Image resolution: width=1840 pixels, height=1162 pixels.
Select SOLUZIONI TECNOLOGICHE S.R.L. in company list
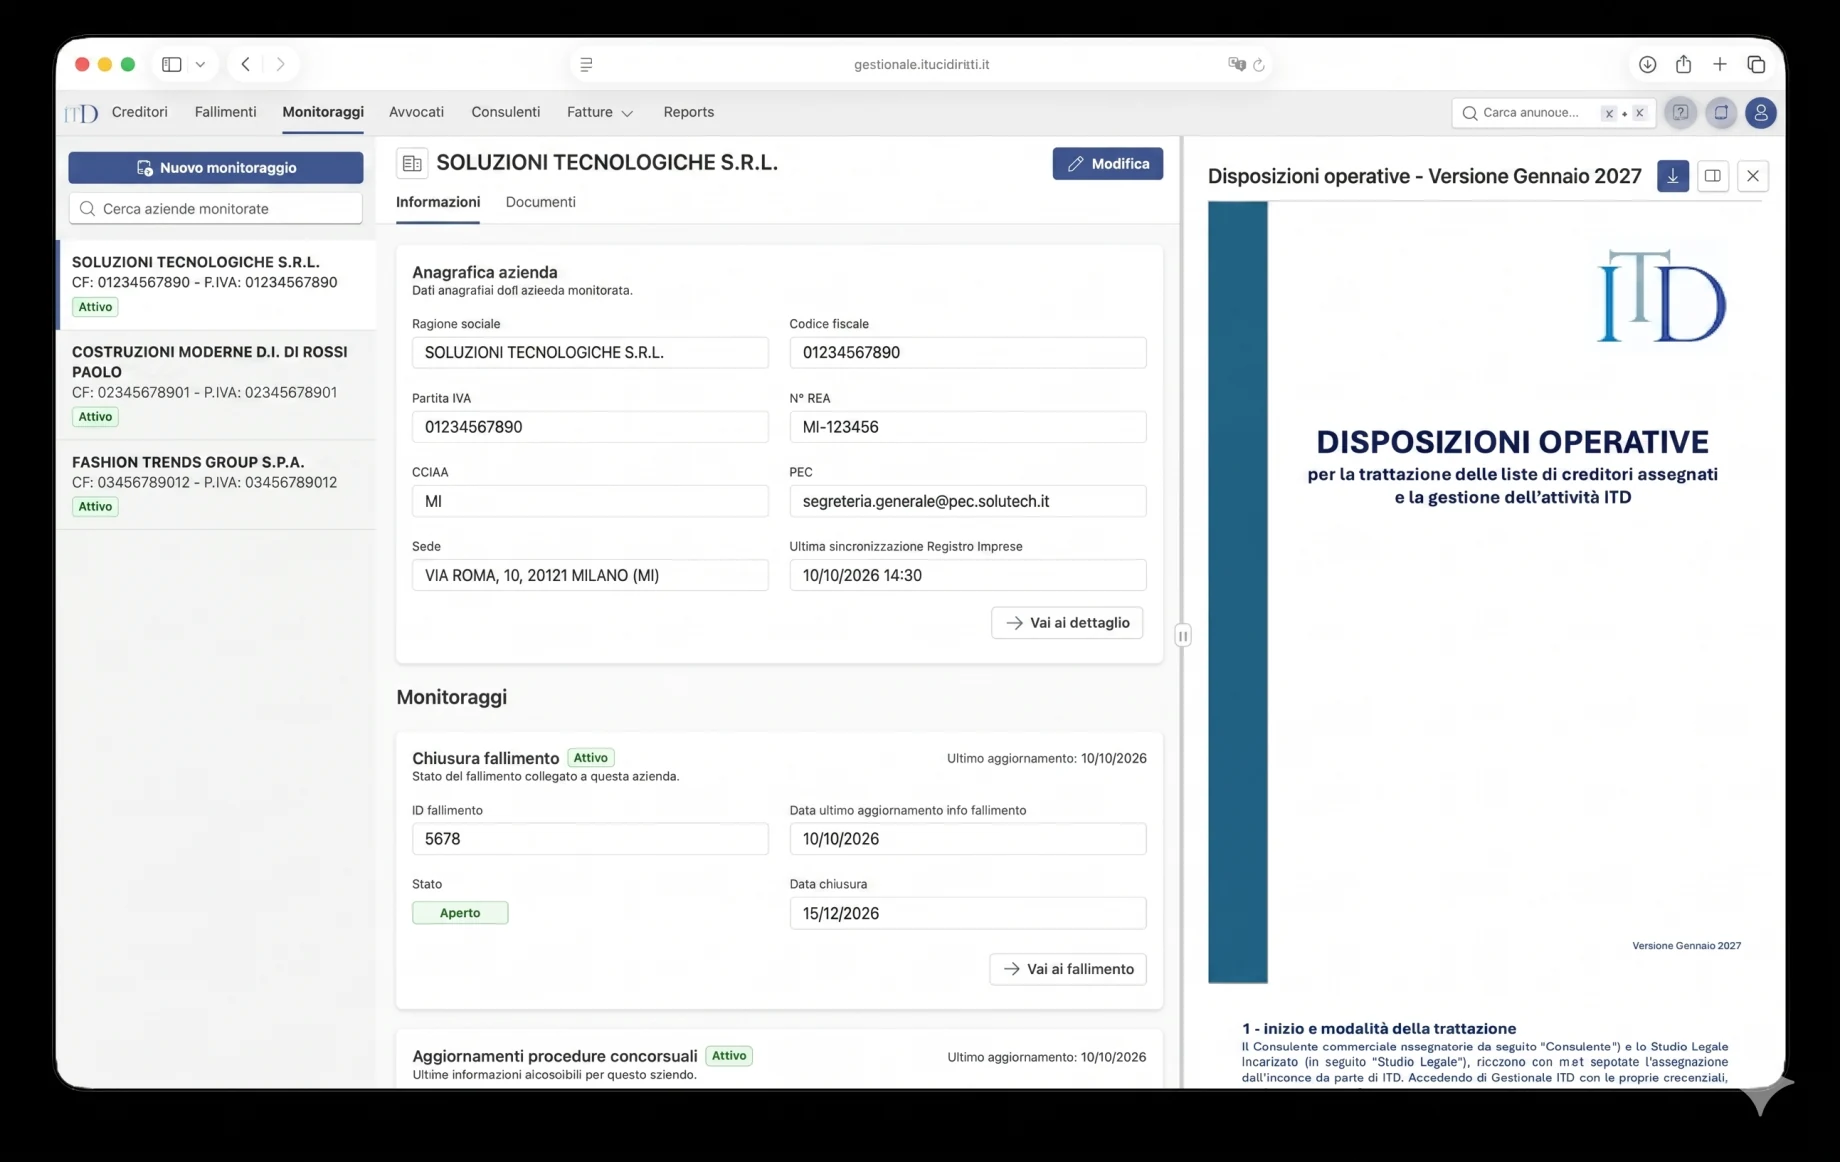pyautogui.click(x=217, y=285)
